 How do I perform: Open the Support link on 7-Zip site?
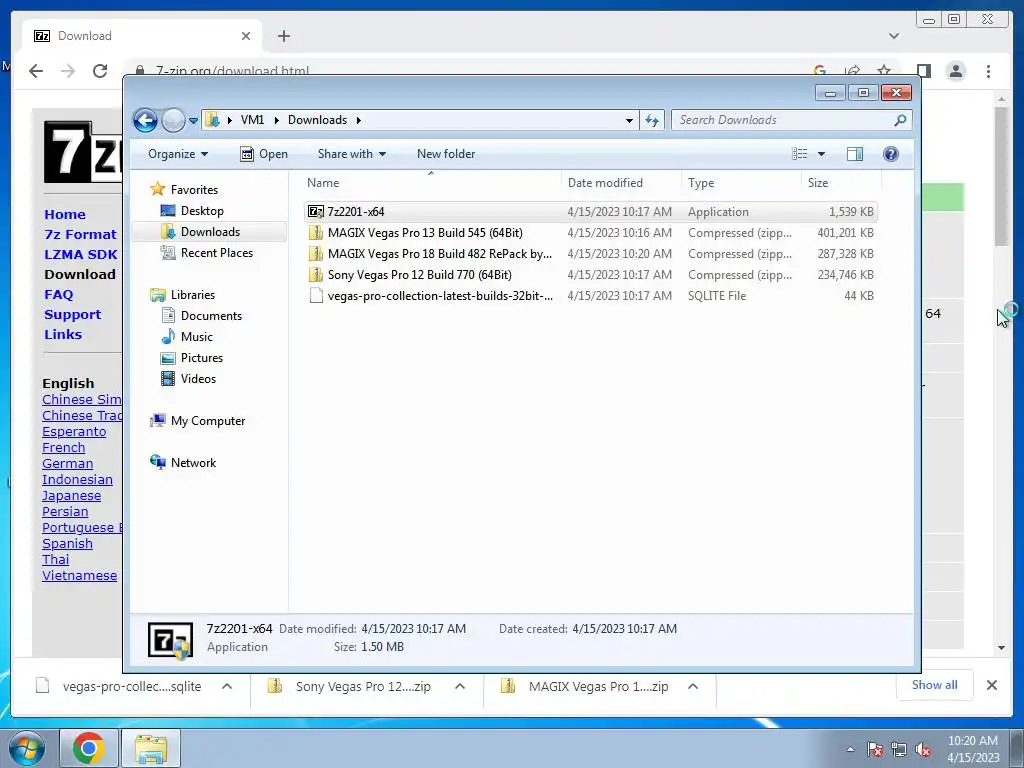[x=72, y=315]
